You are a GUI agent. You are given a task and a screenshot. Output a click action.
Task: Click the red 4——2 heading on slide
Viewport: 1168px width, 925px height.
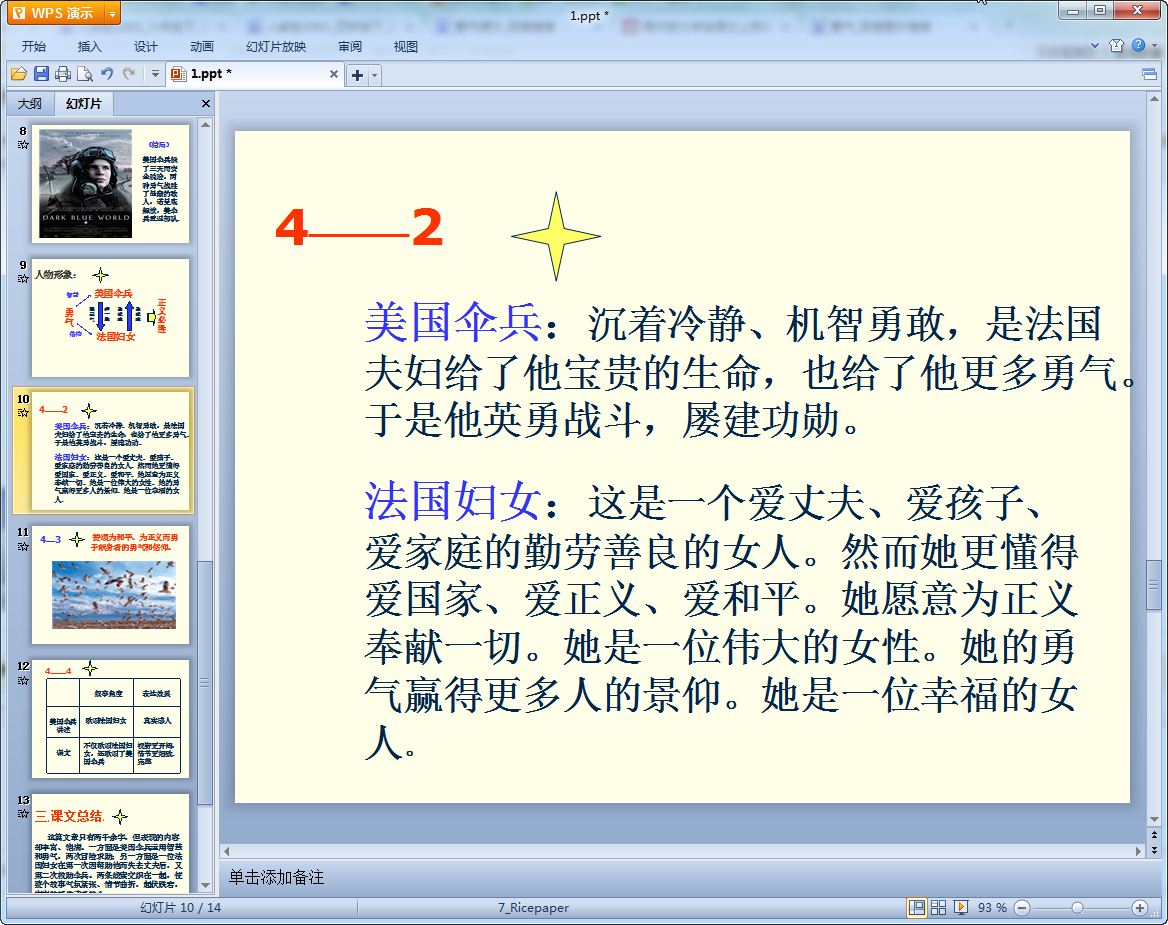click(x=359, y=227)
